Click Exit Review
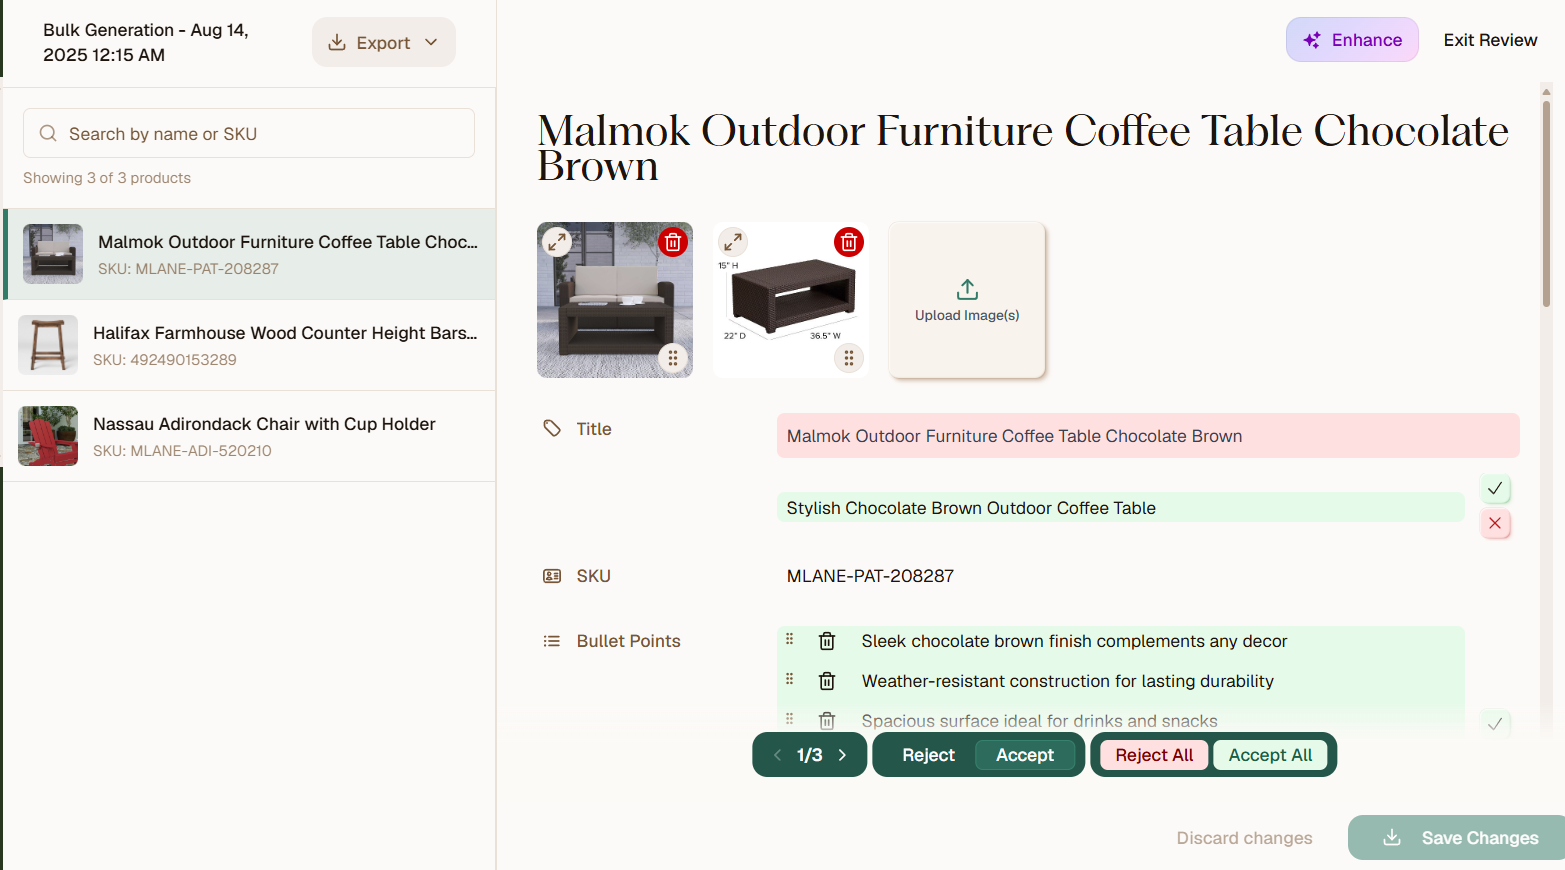Image resolution: width=1565 pixels, height=870 pixels. click(x=1490, y=40)
